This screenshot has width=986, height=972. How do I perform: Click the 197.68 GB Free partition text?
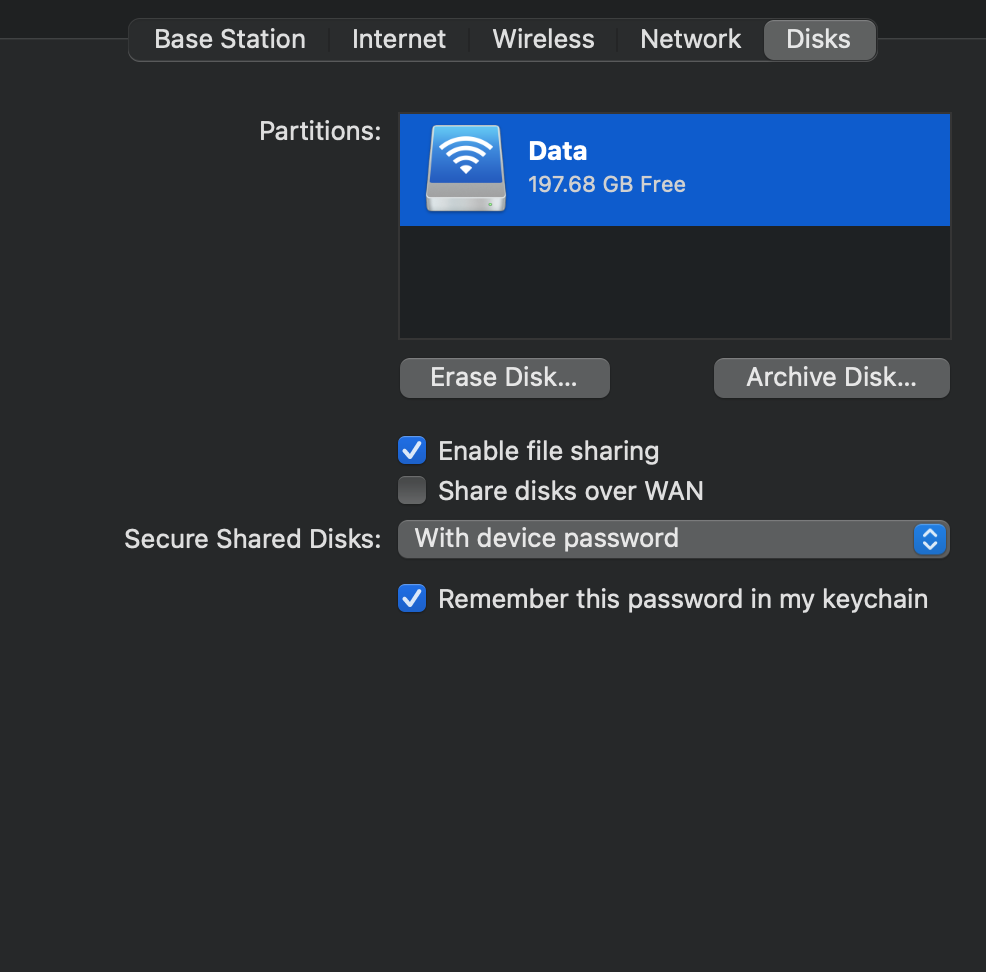(x=607, y=184)
